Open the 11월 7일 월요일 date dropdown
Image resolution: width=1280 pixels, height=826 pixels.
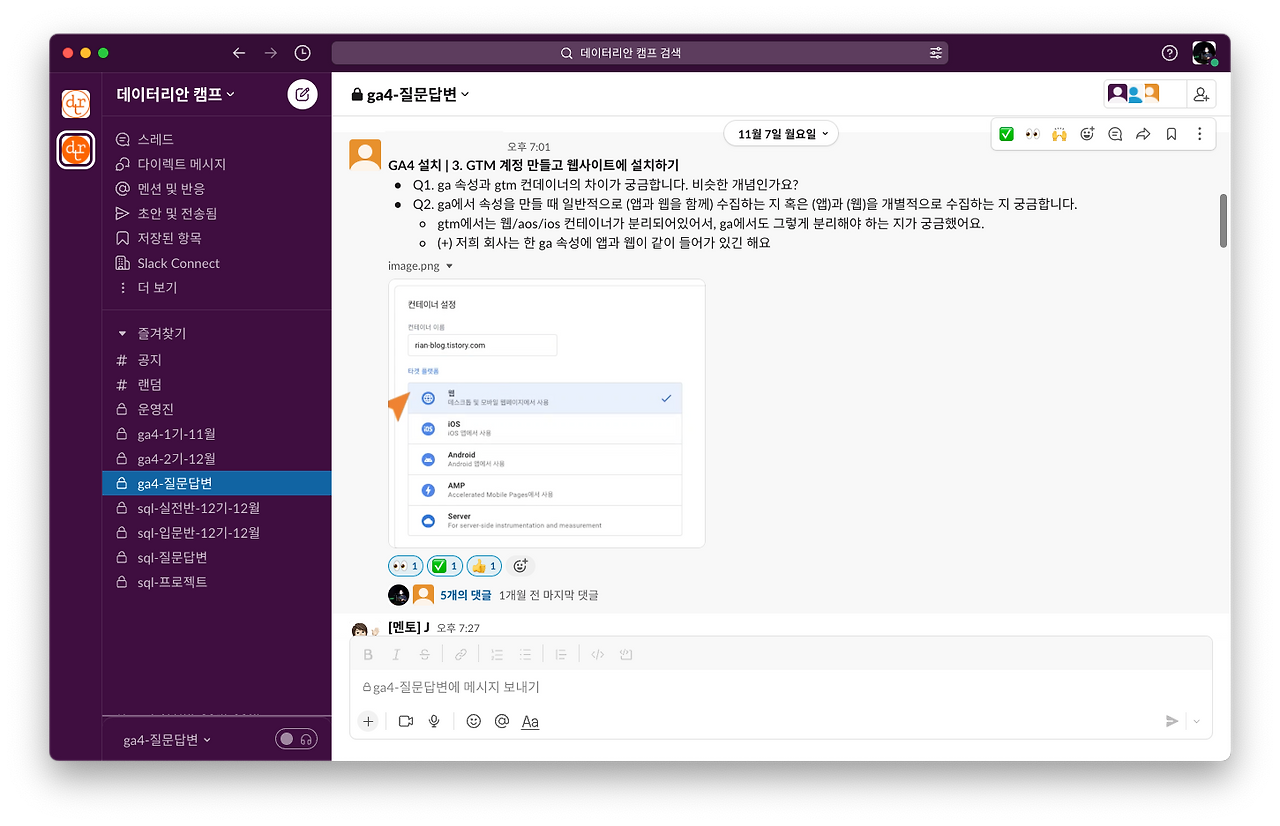click(781, 134)
